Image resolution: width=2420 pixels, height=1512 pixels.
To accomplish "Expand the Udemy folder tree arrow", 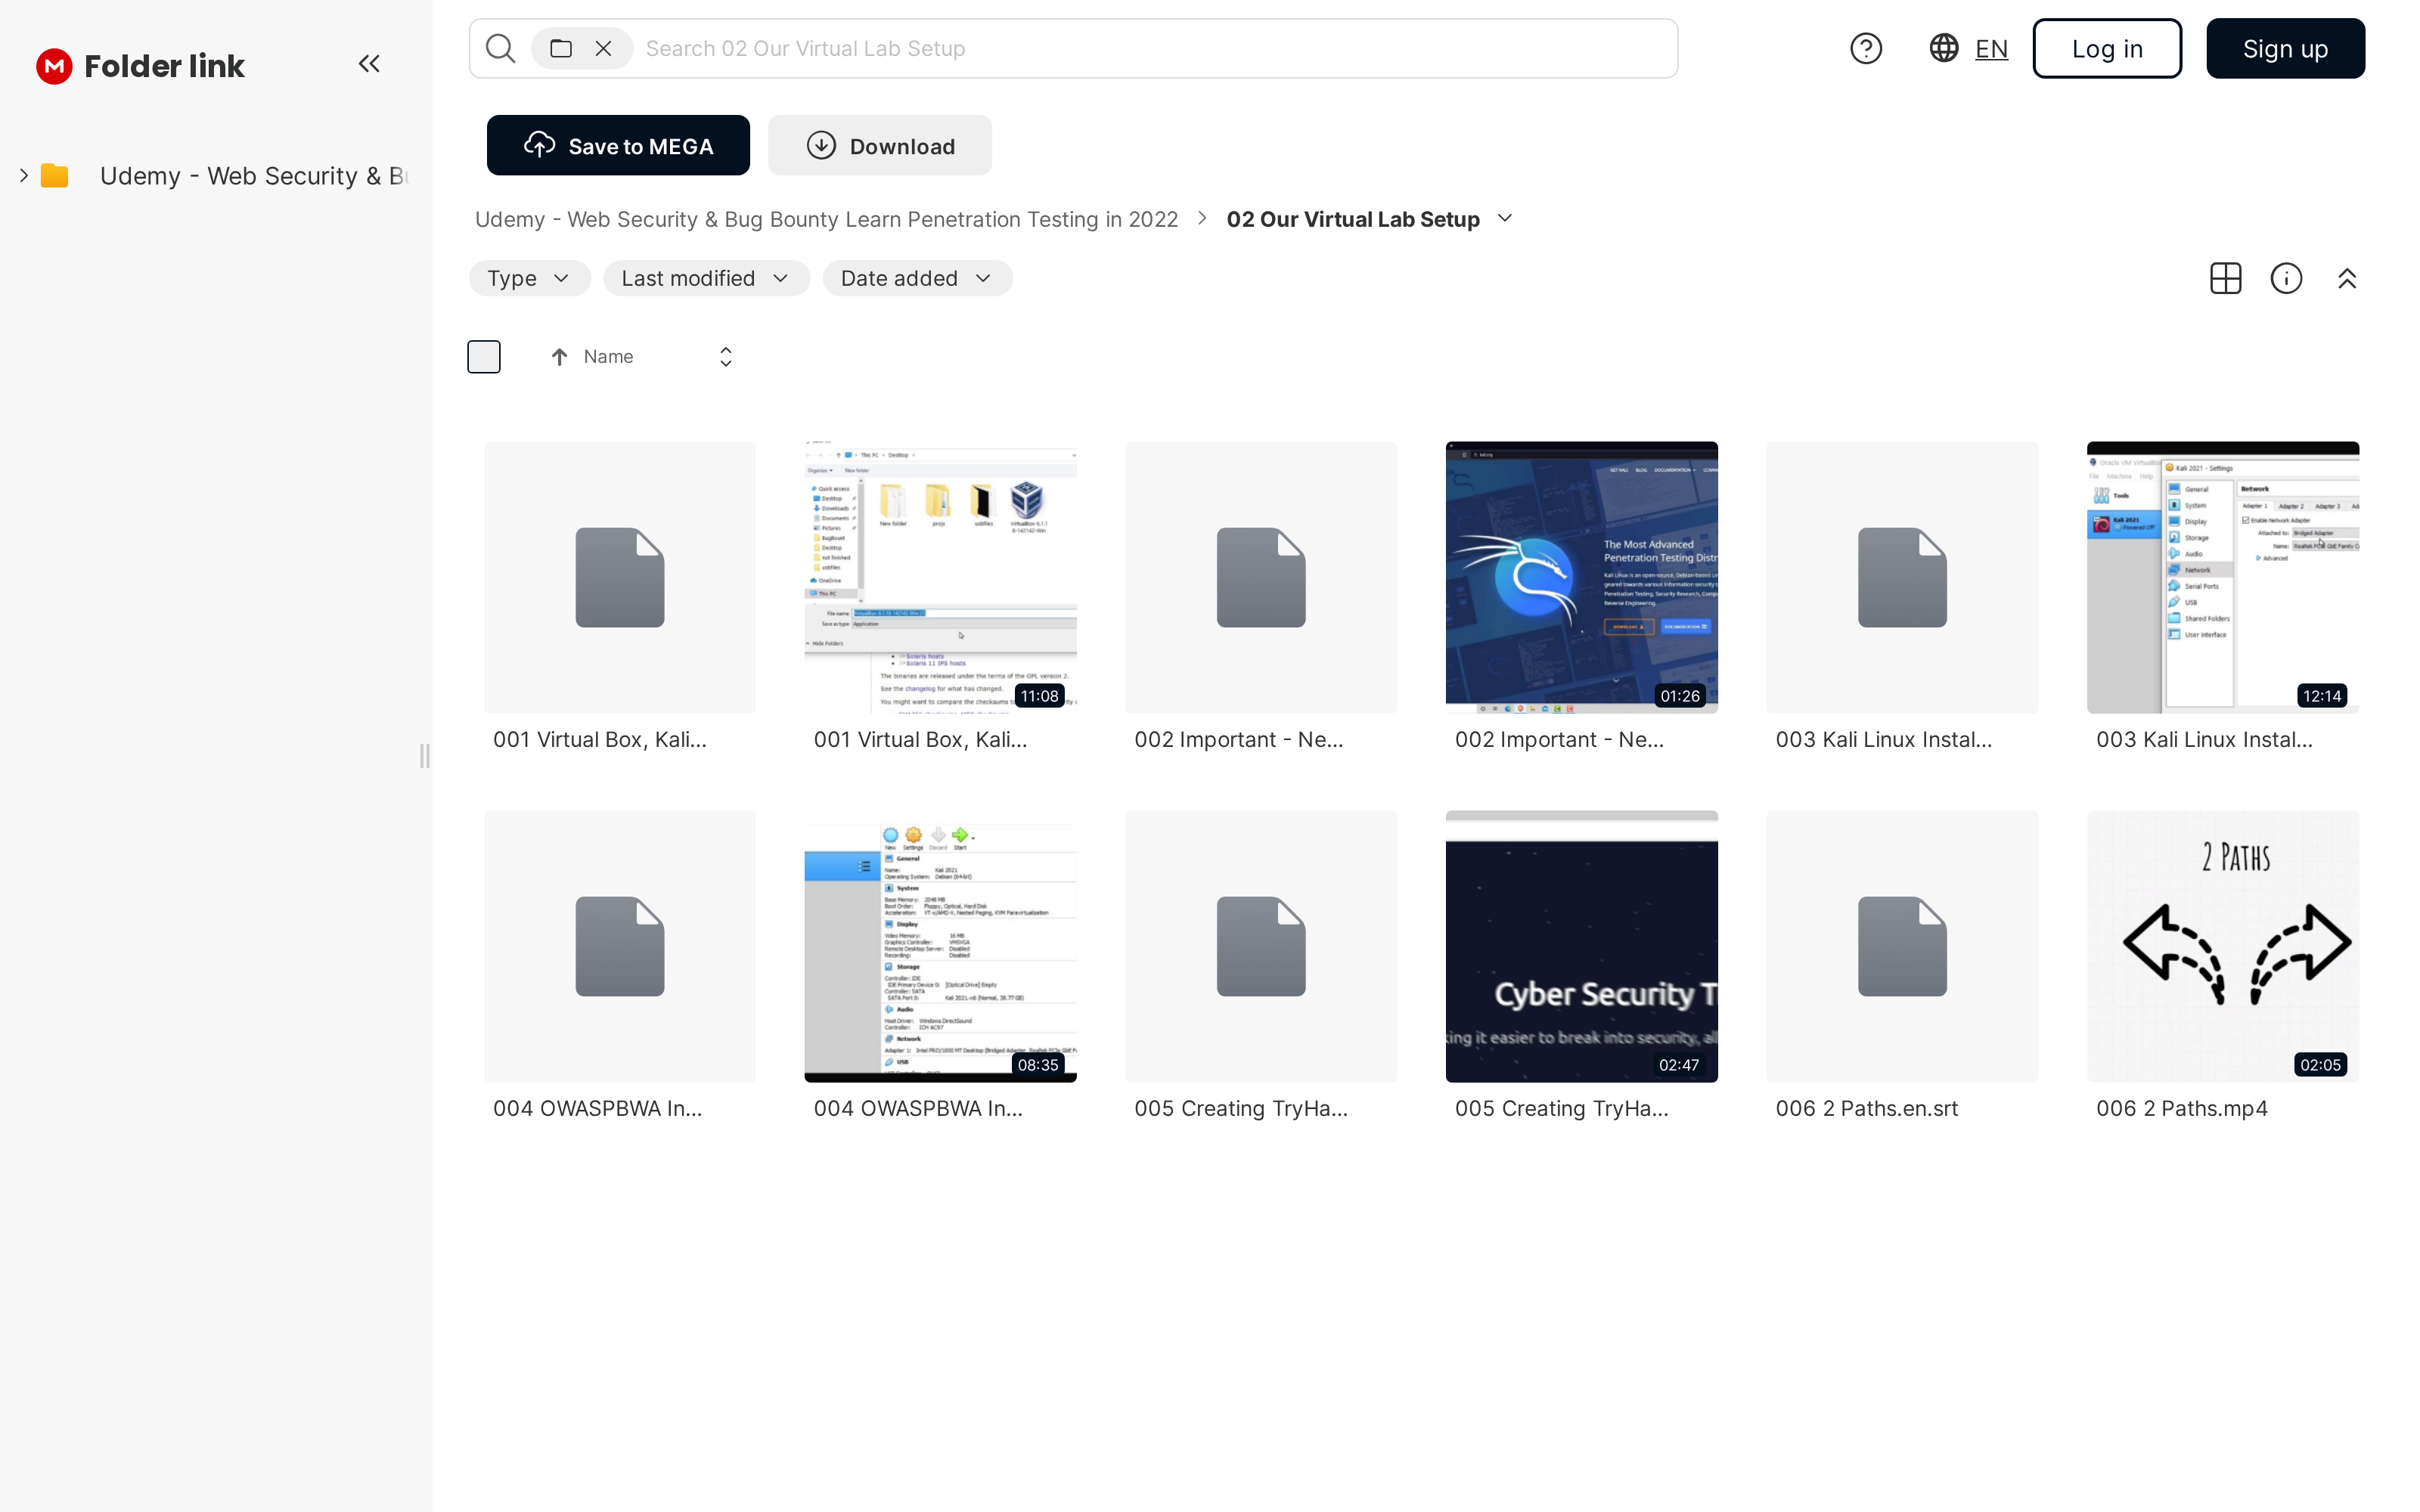I will 23,176.
